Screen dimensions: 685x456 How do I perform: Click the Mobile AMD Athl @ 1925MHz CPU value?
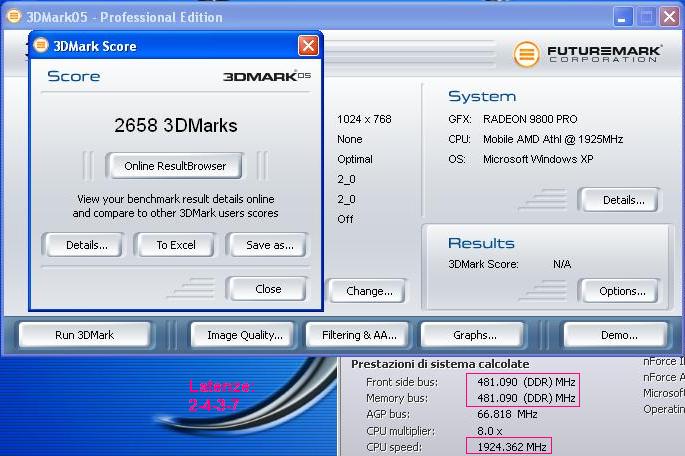(x=553, y=139)
